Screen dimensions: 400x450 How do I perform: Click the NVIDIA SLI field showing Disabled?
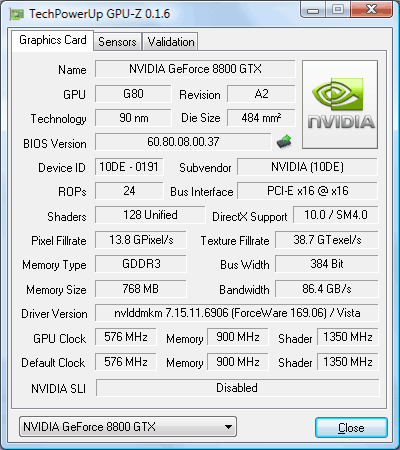click(x=237, y=388)
